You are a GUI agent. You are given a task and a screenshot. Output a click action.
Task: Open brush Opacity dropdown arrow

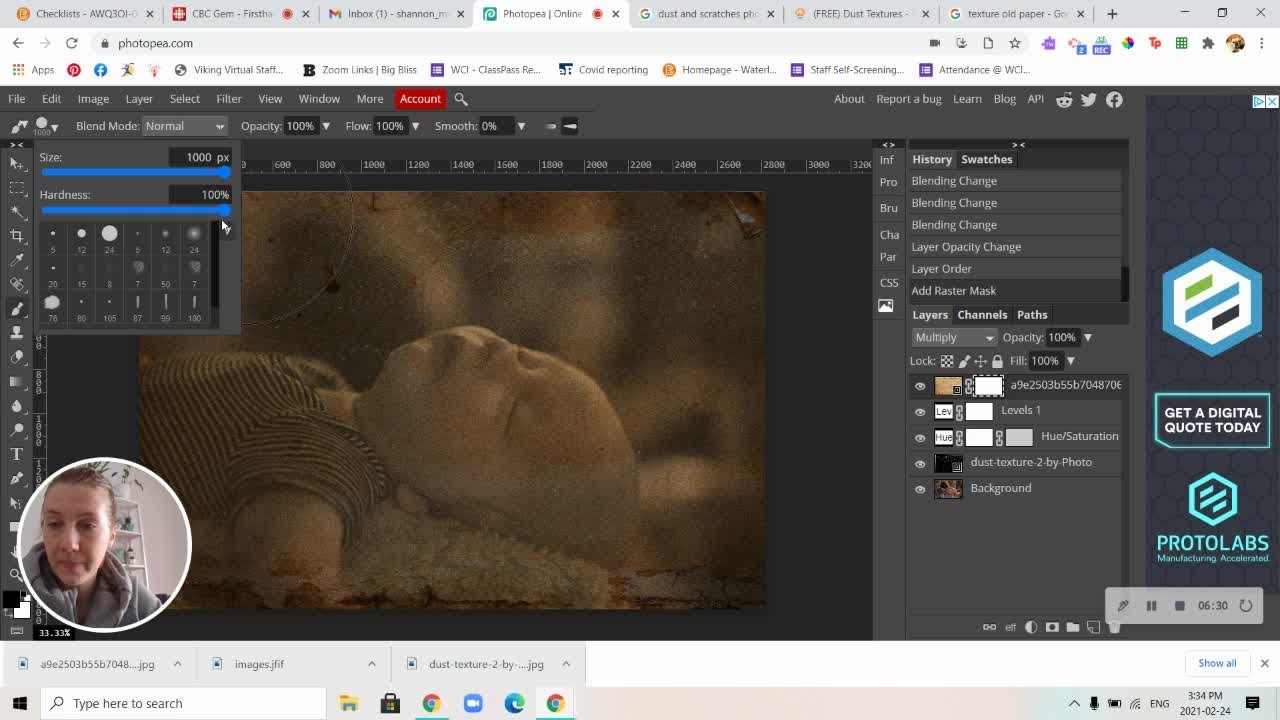(325, 126)
